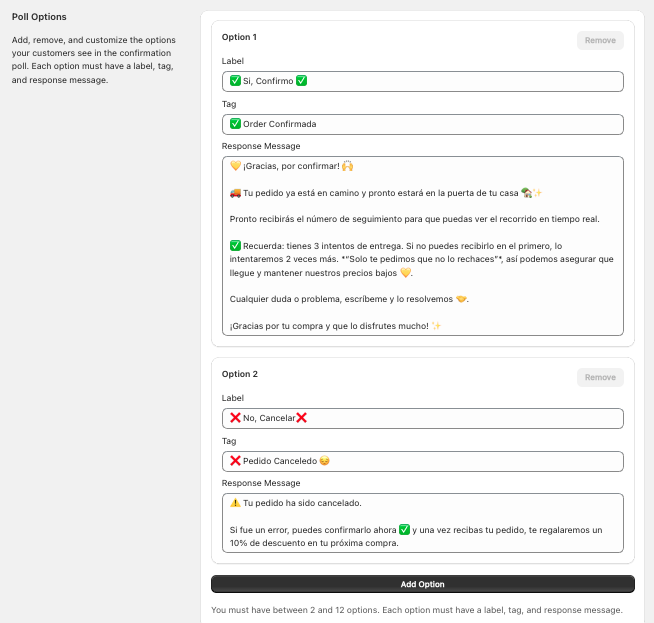The image size is (654, 623).
Task: Click the red X before 'Pedido Canceledo'
Action: point(235,461)
